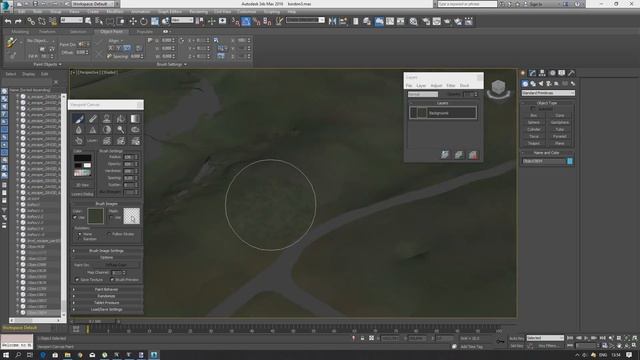Click the brush Mask image thumbnail
Image resolution: width=640 pixels, height=360 pixels.
click(x=132, y=216)
